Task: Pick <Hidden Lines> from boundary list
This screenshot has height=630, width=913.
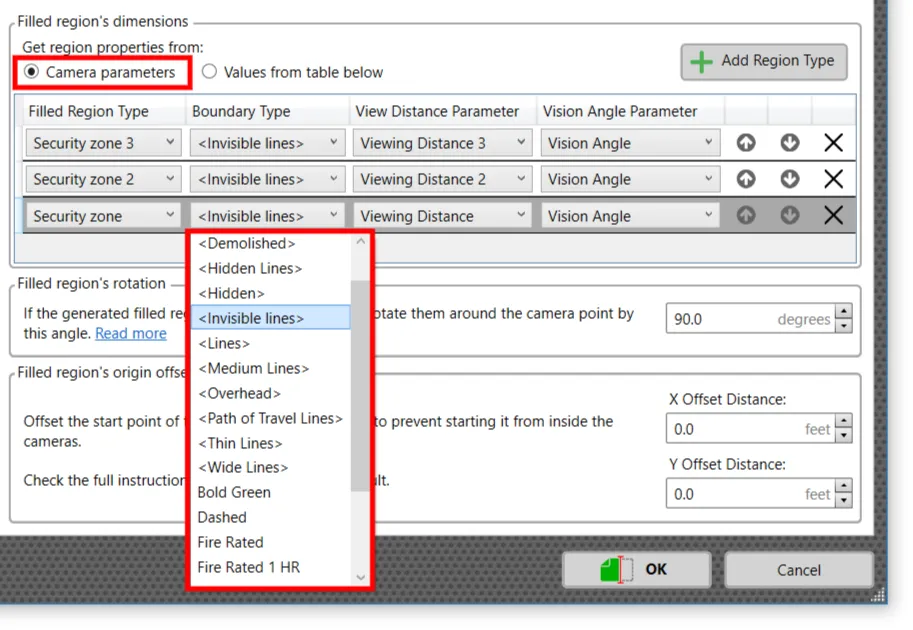Action: (250, 268)
